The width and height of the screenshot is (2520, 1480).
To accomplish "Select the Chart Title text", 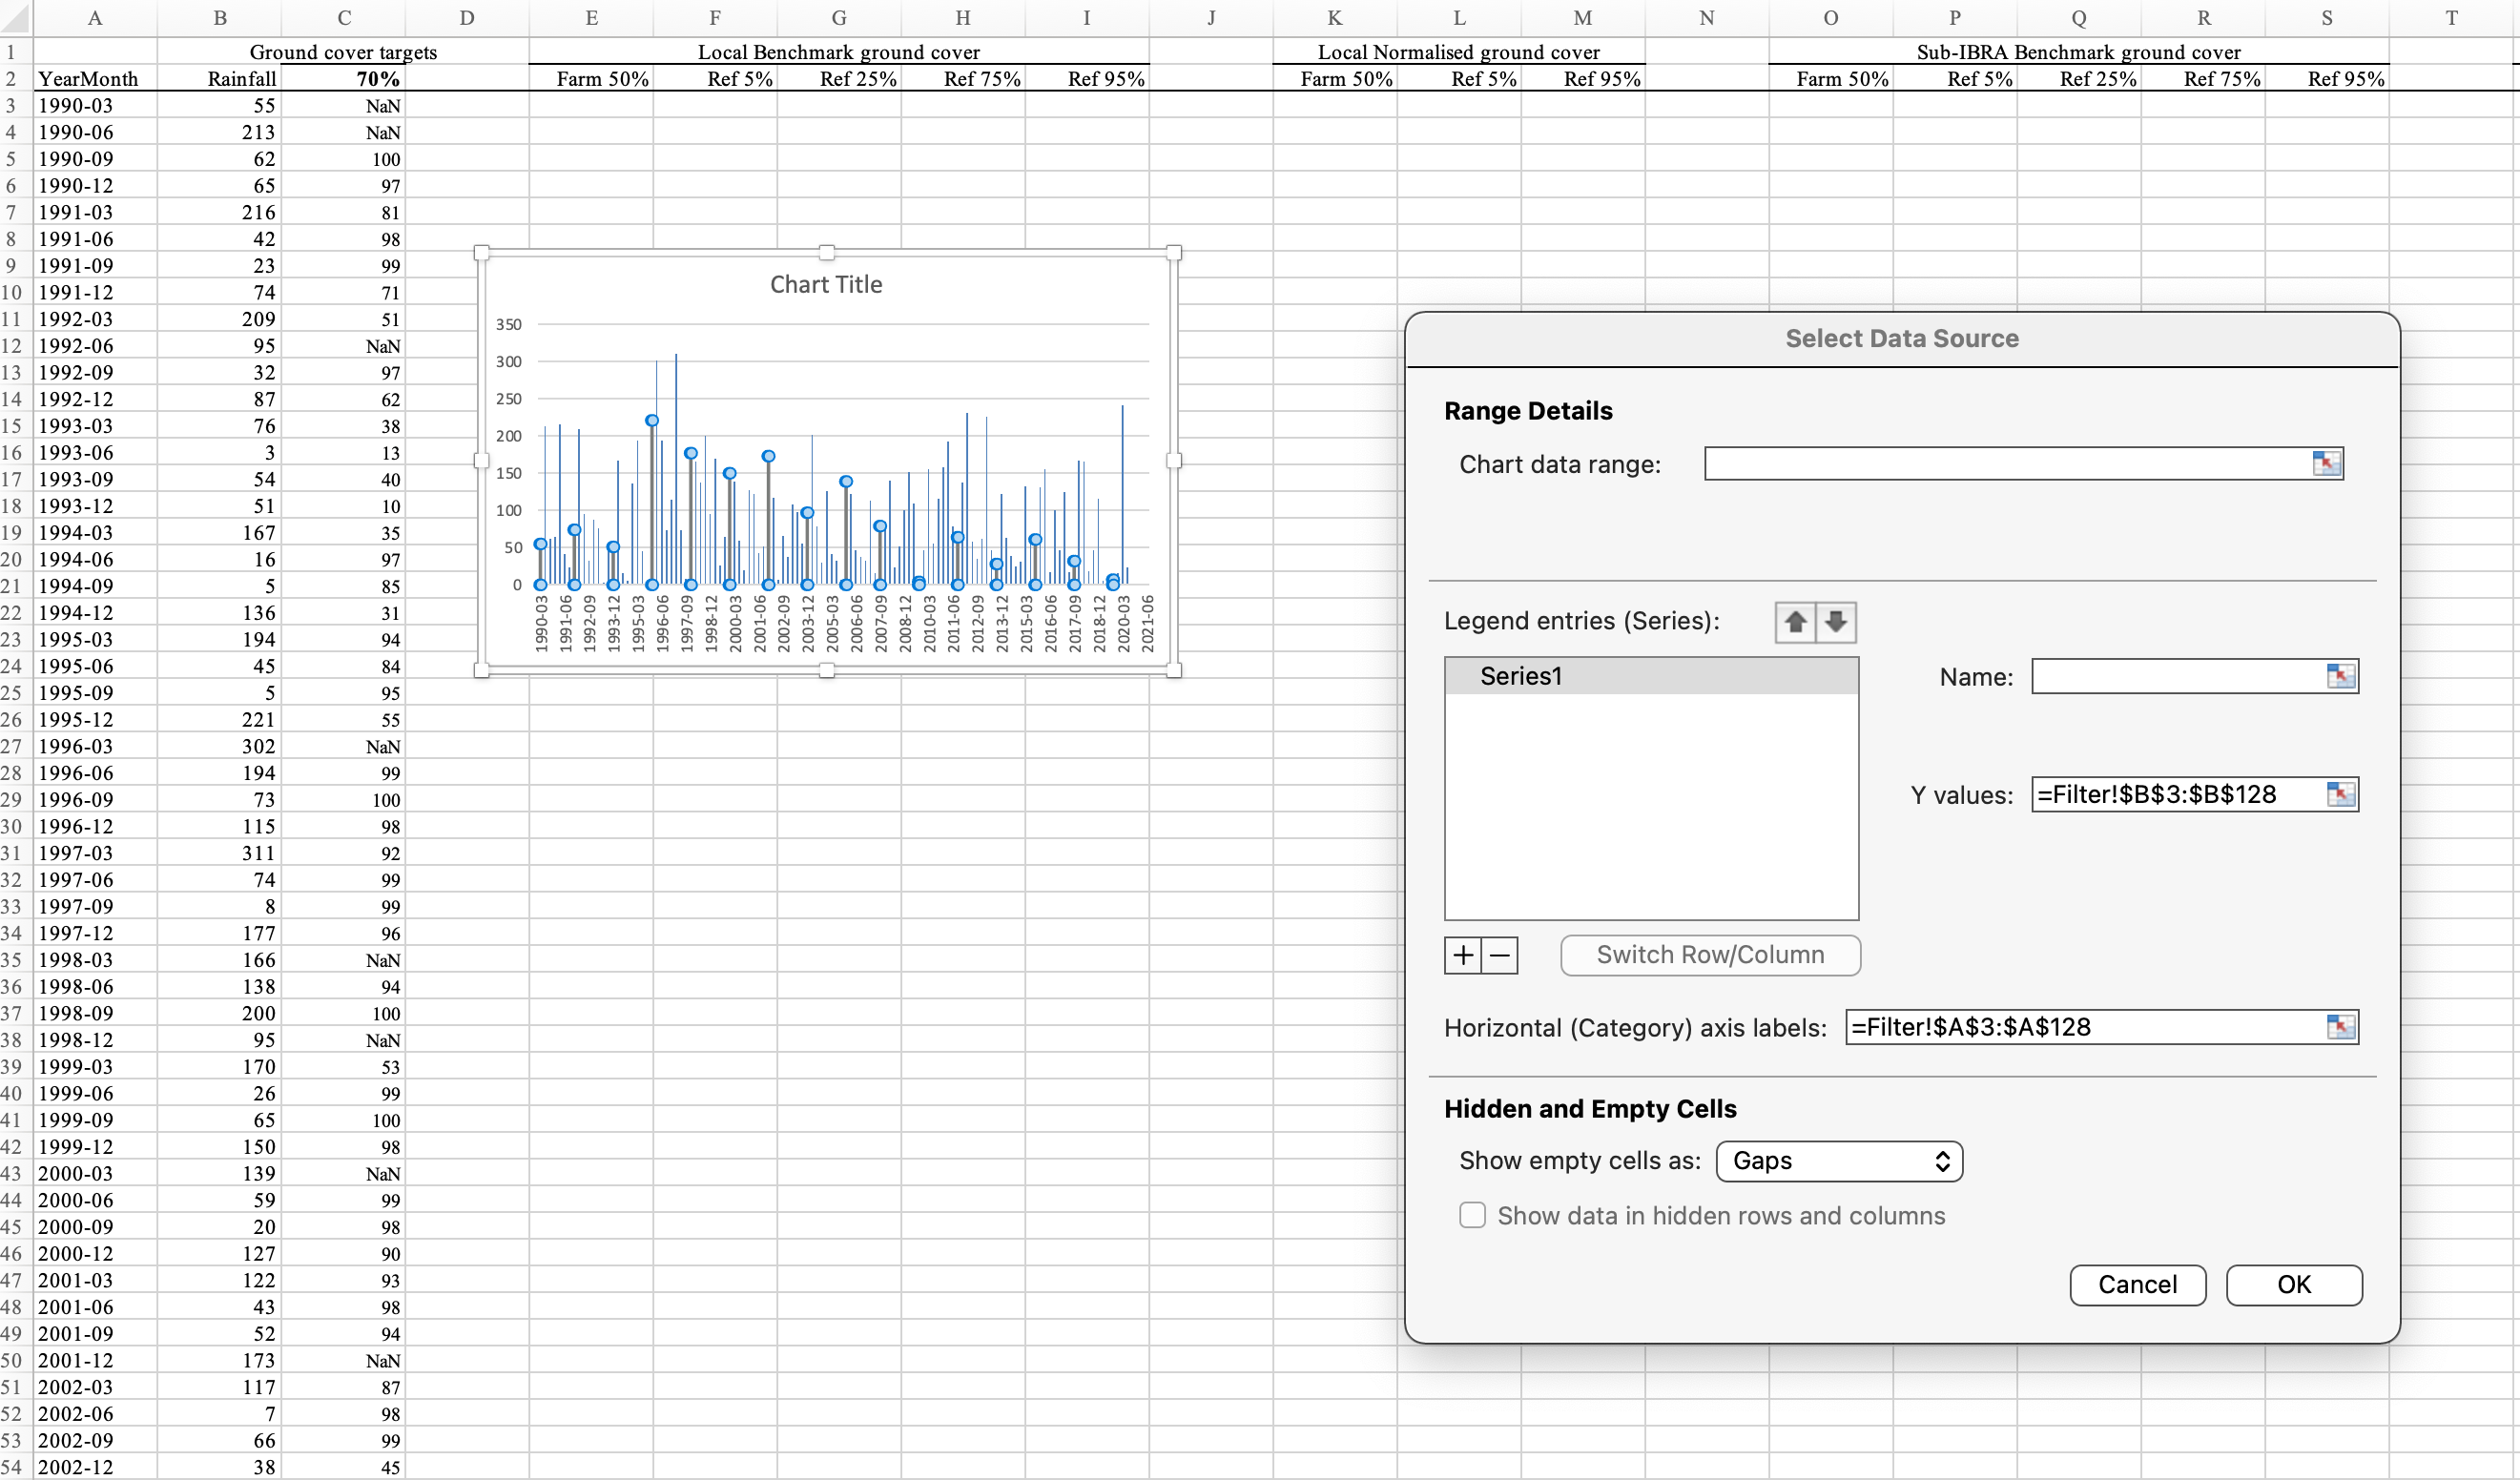I will click(x=826, y=285).
